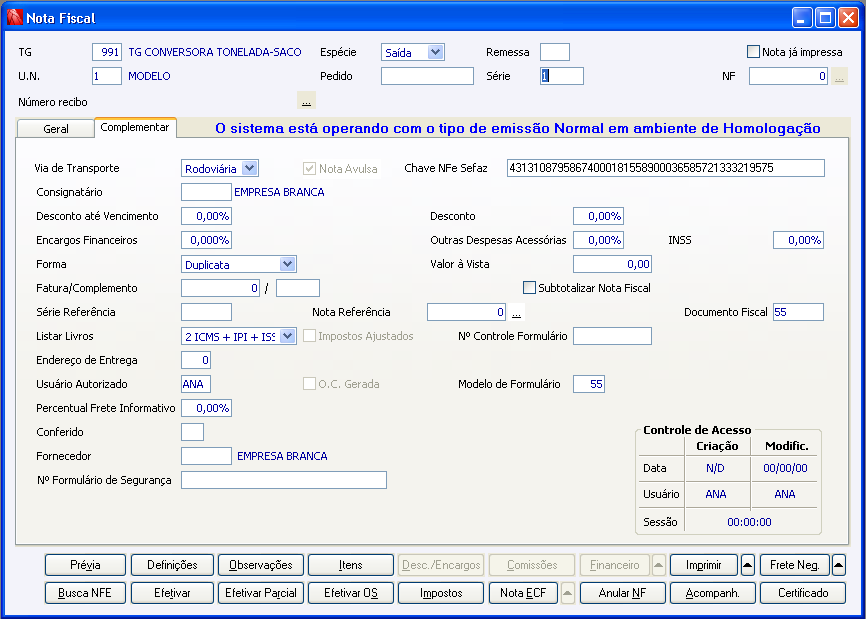Click the Documento Fiscal field

(x=798, y=312)
